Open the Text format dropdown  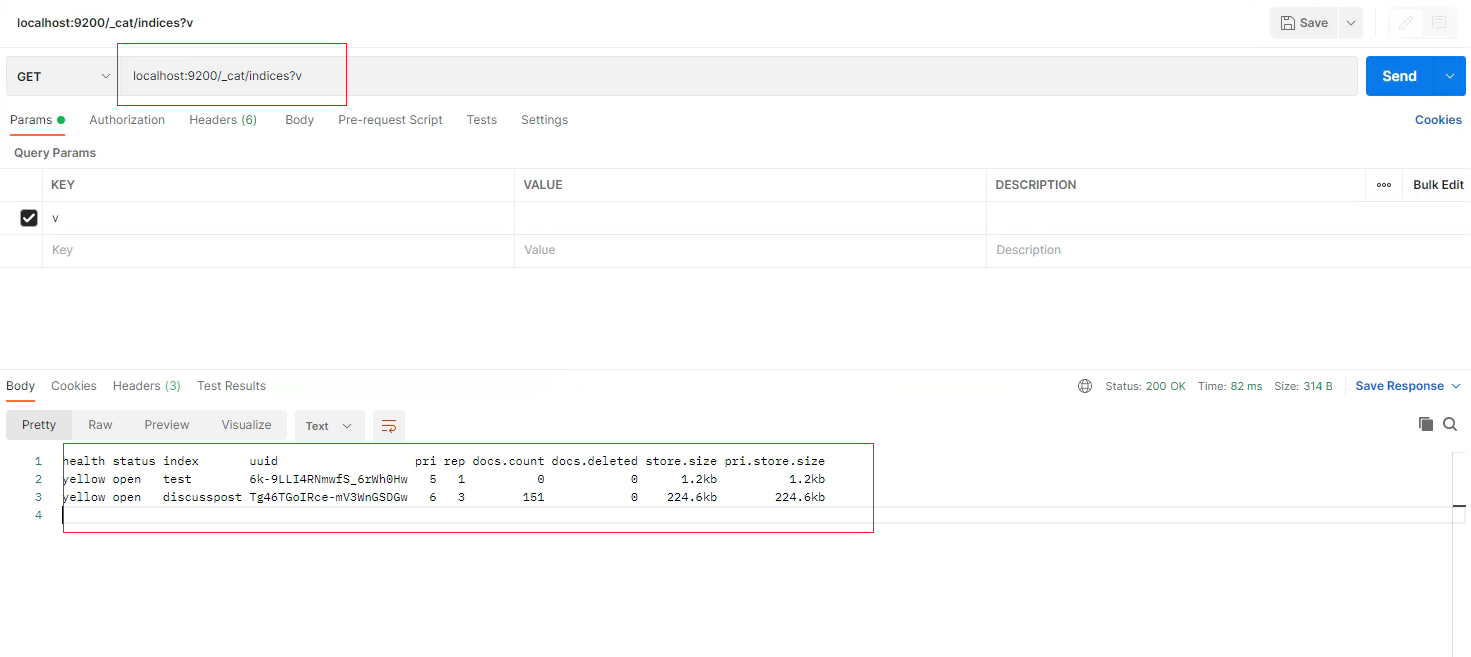(x=329, y=426)
